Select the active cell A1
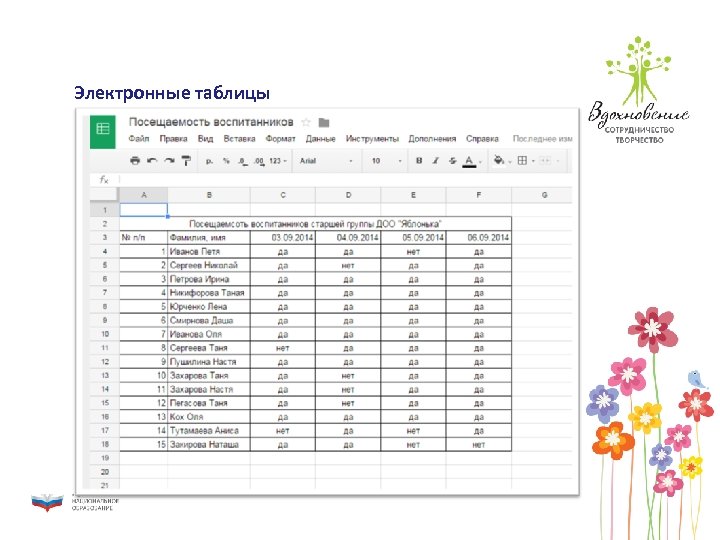The height and width of the screenshot is (540, 720). [x=144, y=210]
